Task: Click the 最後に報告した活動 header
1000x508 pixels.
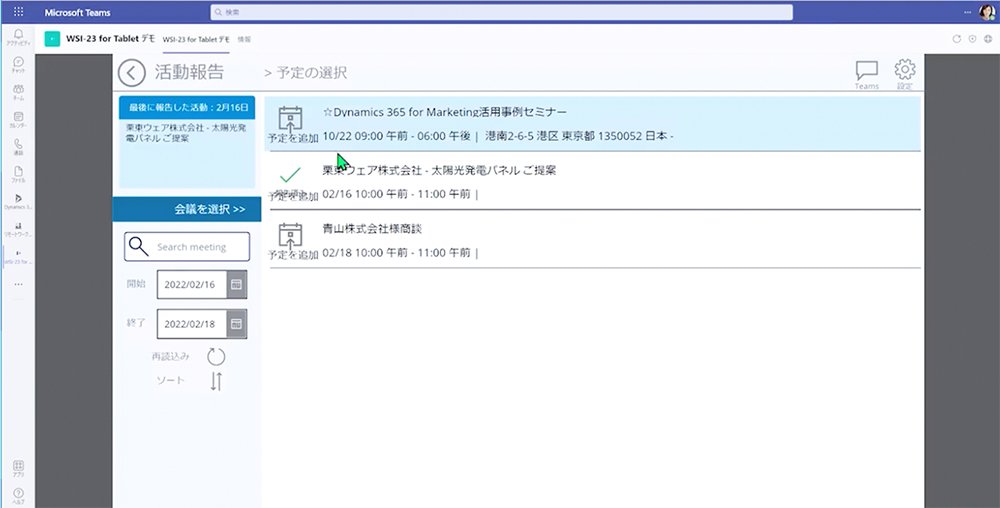Action: 187,108
